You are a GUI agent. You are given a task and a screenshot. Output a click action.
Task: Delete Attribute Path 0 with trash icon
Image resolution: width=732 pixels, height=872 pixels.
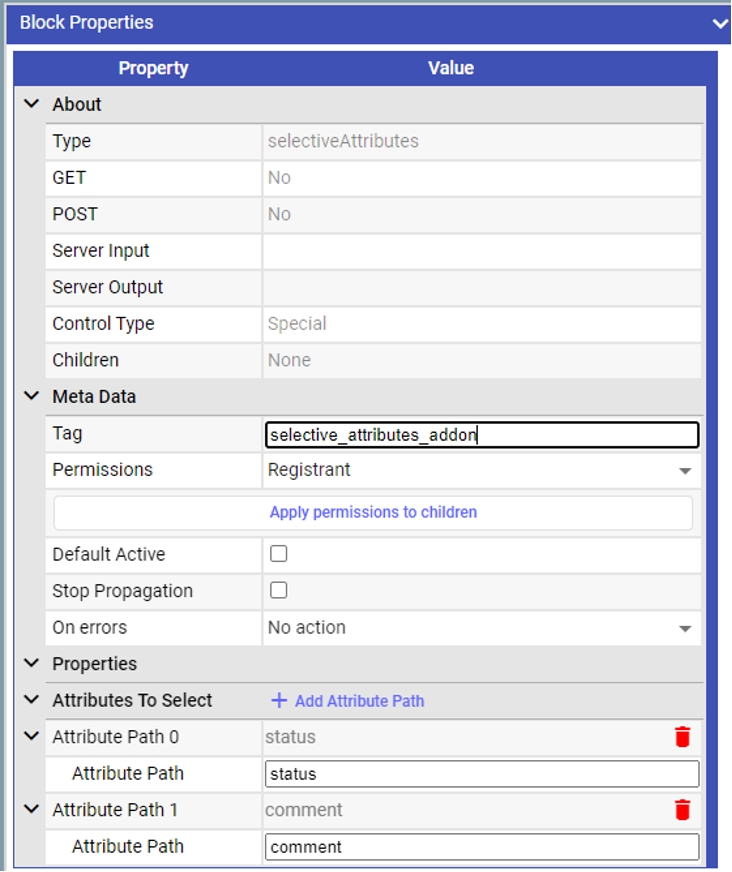coord(682,738)
